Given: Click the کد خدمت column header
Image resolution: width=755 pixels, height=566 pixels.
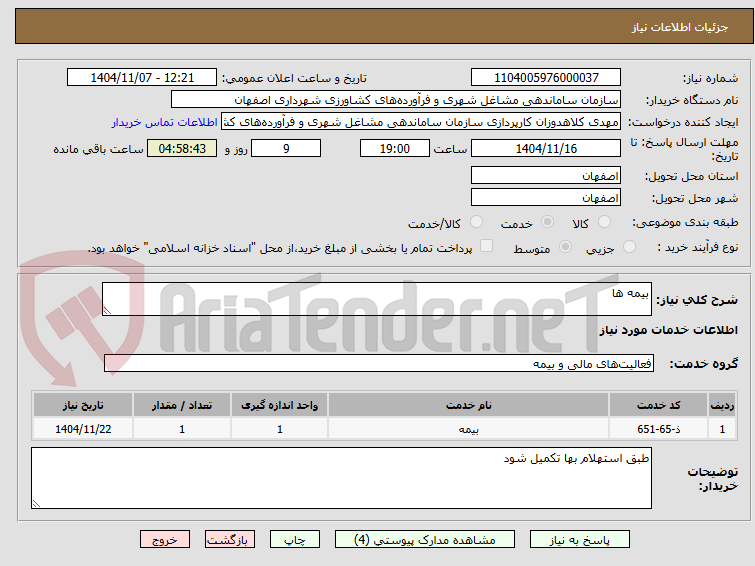Looking at the screenshot, I should click(x=658, y=405).
